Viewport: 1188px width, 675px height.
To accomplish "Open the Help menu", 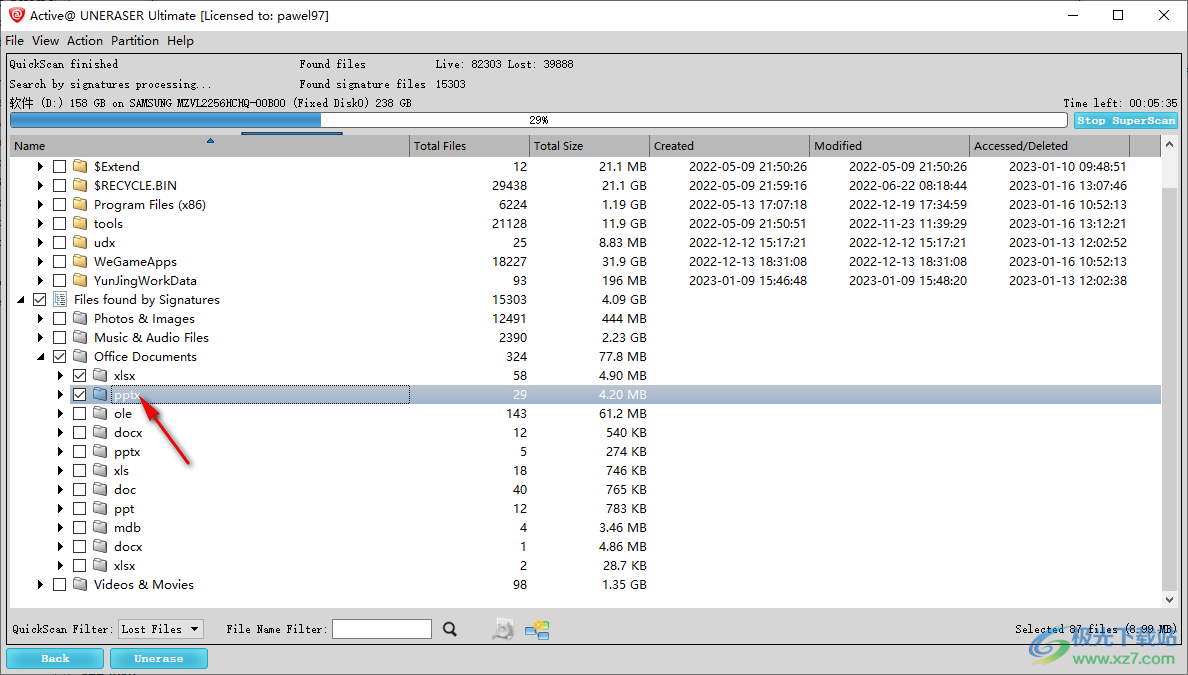I will (180, 41).
